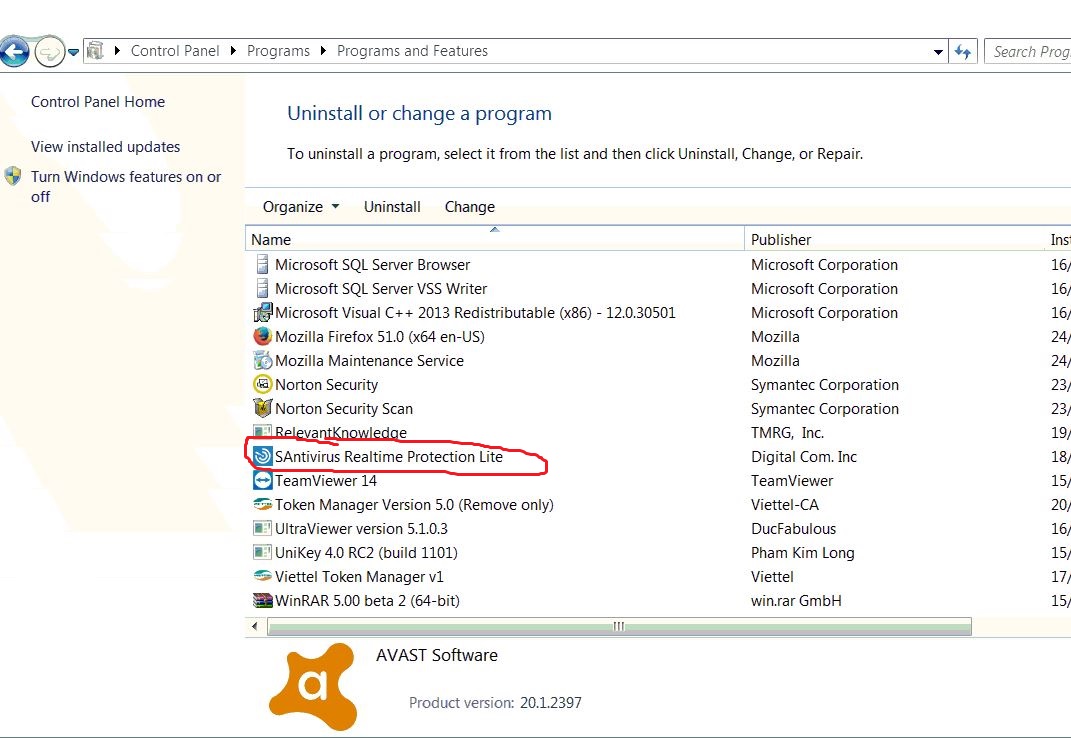Sort the list by Publisher column
Image resolution: width=1071 pixels, height=738 pixels.
pos(895,239)
